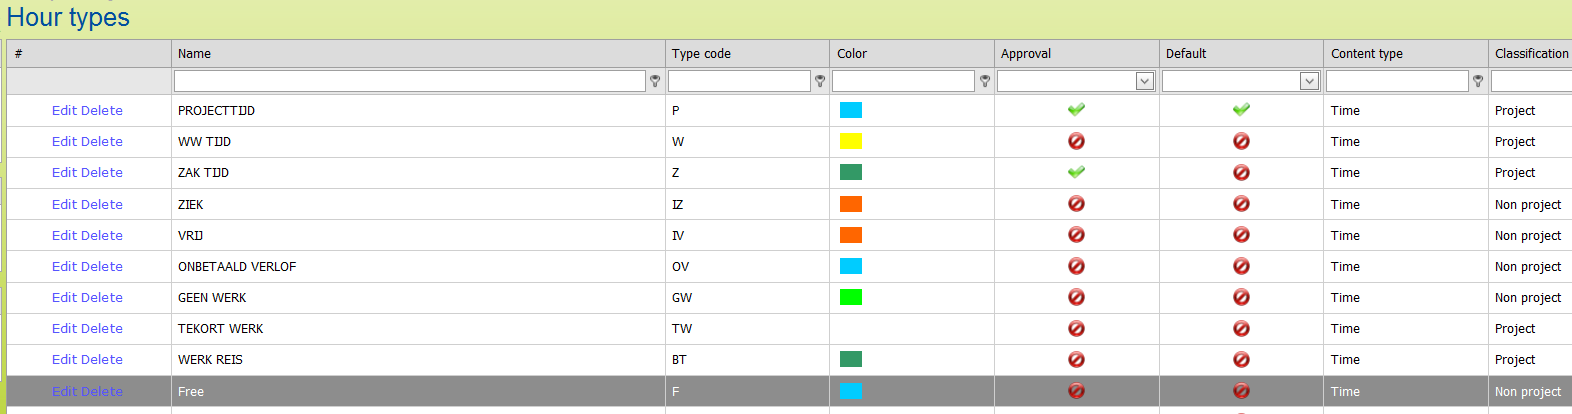Click the filter icon for Color column
Screen dimensions: 1572x414
point(985,81)
